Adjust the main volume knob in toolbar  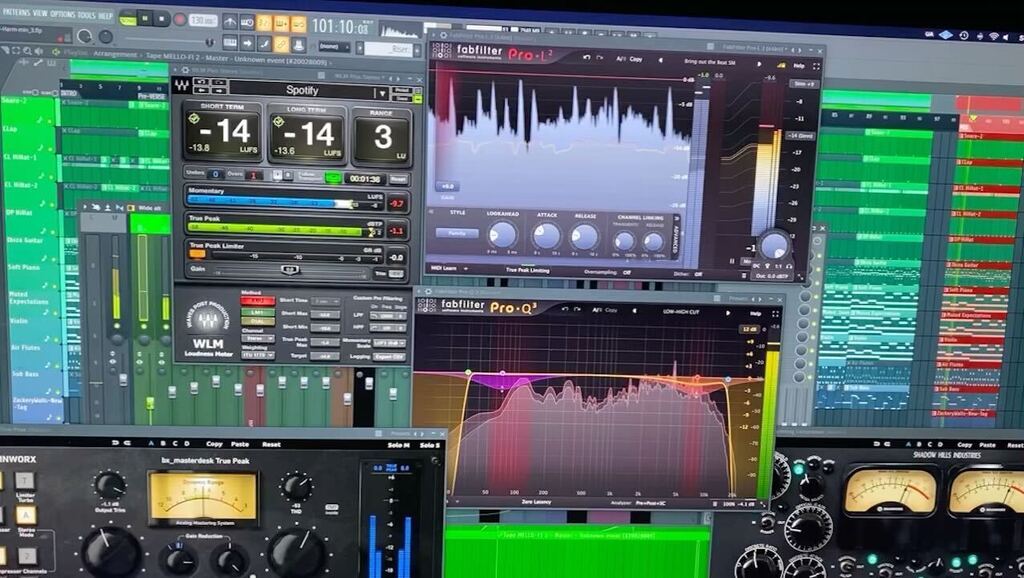[85, 36]
